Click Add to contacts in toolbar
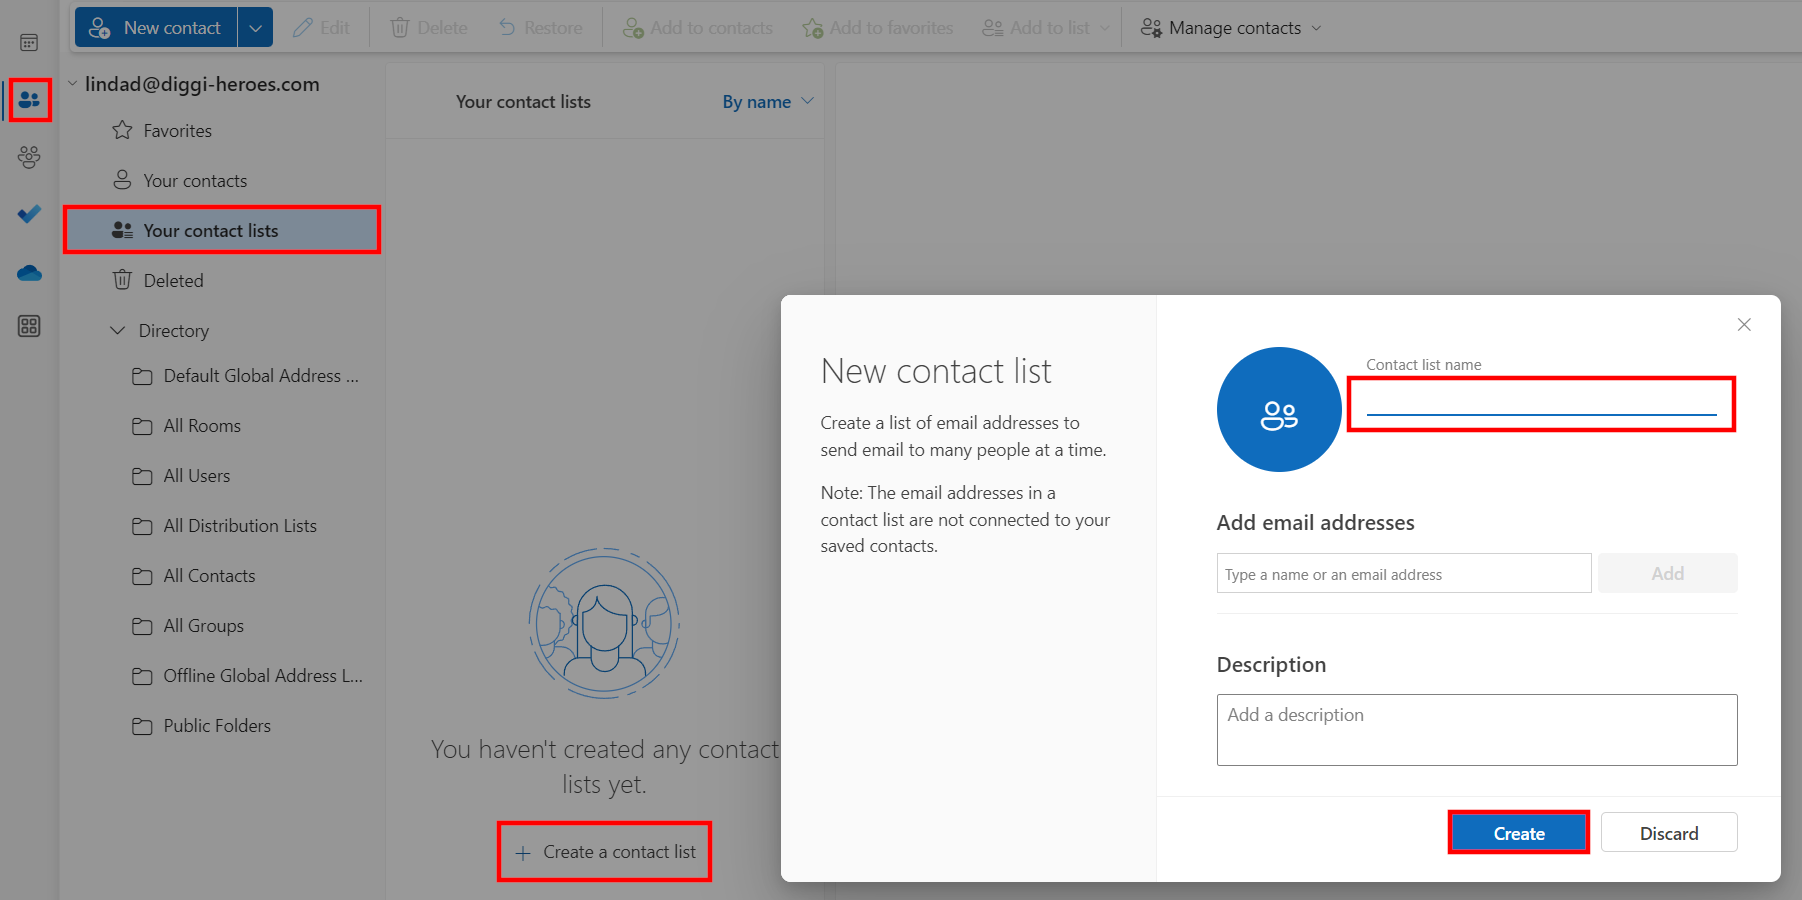The height and width of the screenshot is (900, 1802). [x=697, y=28]
